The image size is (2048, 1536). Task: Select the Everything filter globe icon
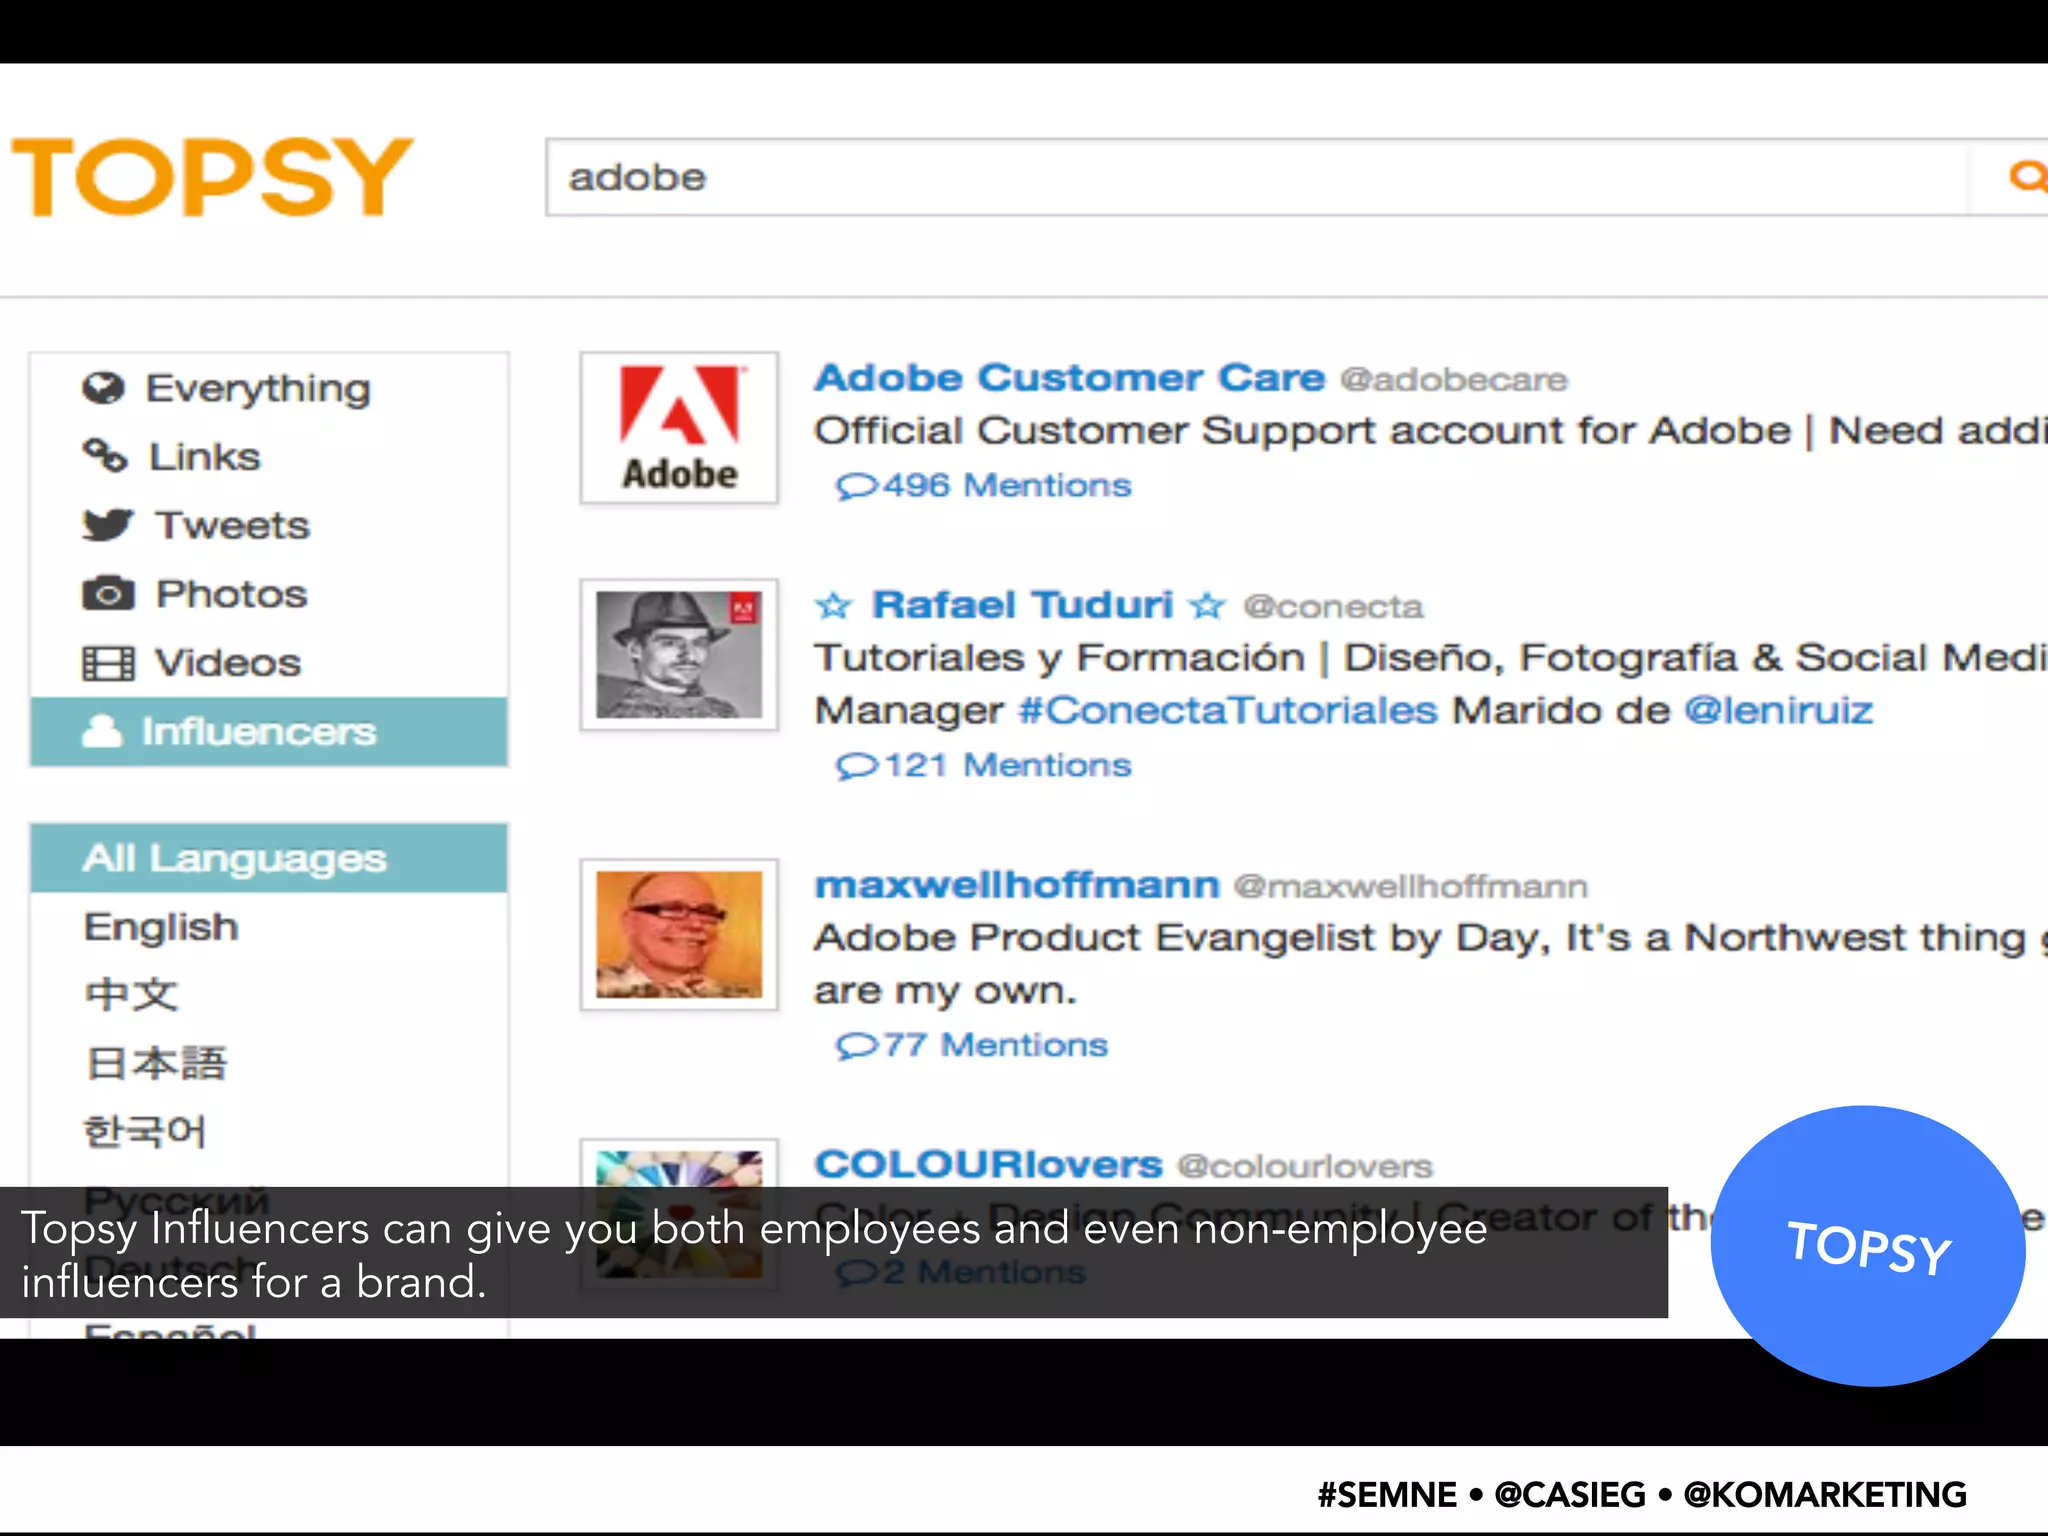tap(103, 388)
